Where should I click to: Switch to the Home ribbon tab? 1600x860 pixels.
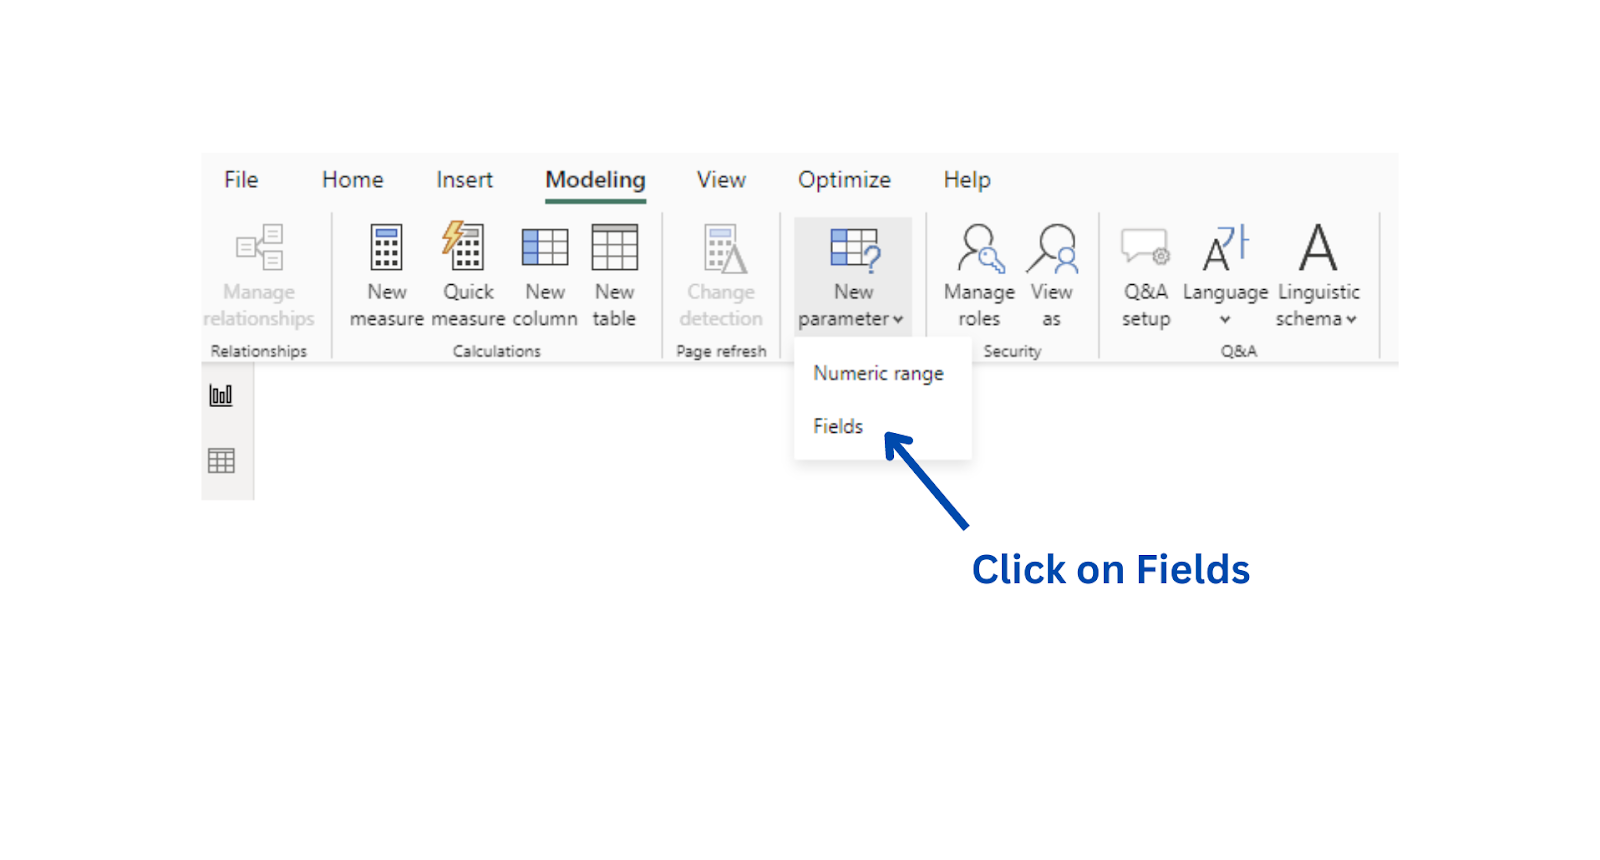[352, 180]
